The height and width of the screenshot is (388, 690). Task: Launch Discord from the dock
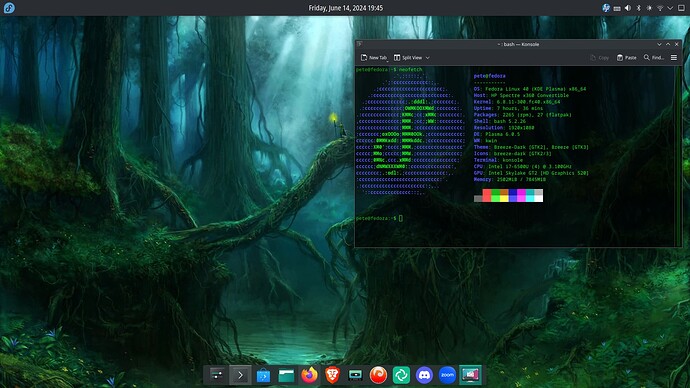point(424,375)
